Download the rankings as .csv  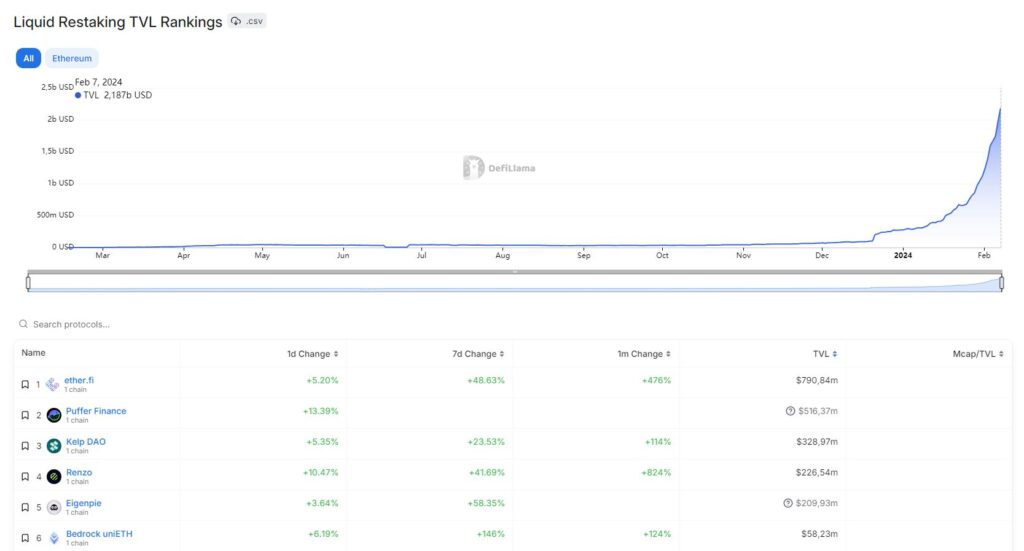click(x=247, y=22)
